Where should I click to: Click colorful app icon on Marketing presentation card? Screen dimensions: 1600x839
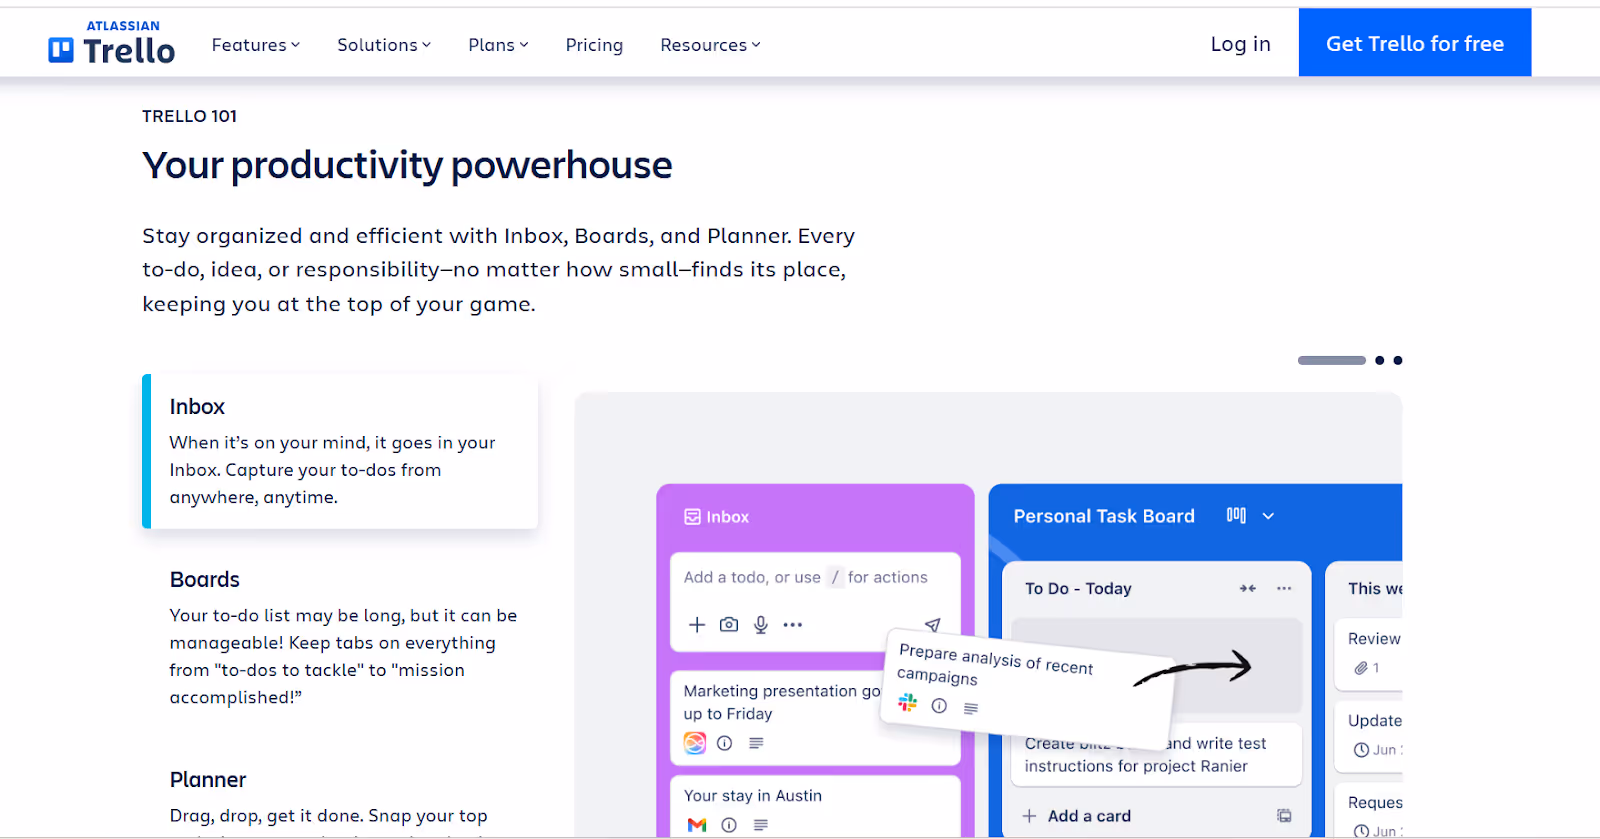[x=695, y=743]
